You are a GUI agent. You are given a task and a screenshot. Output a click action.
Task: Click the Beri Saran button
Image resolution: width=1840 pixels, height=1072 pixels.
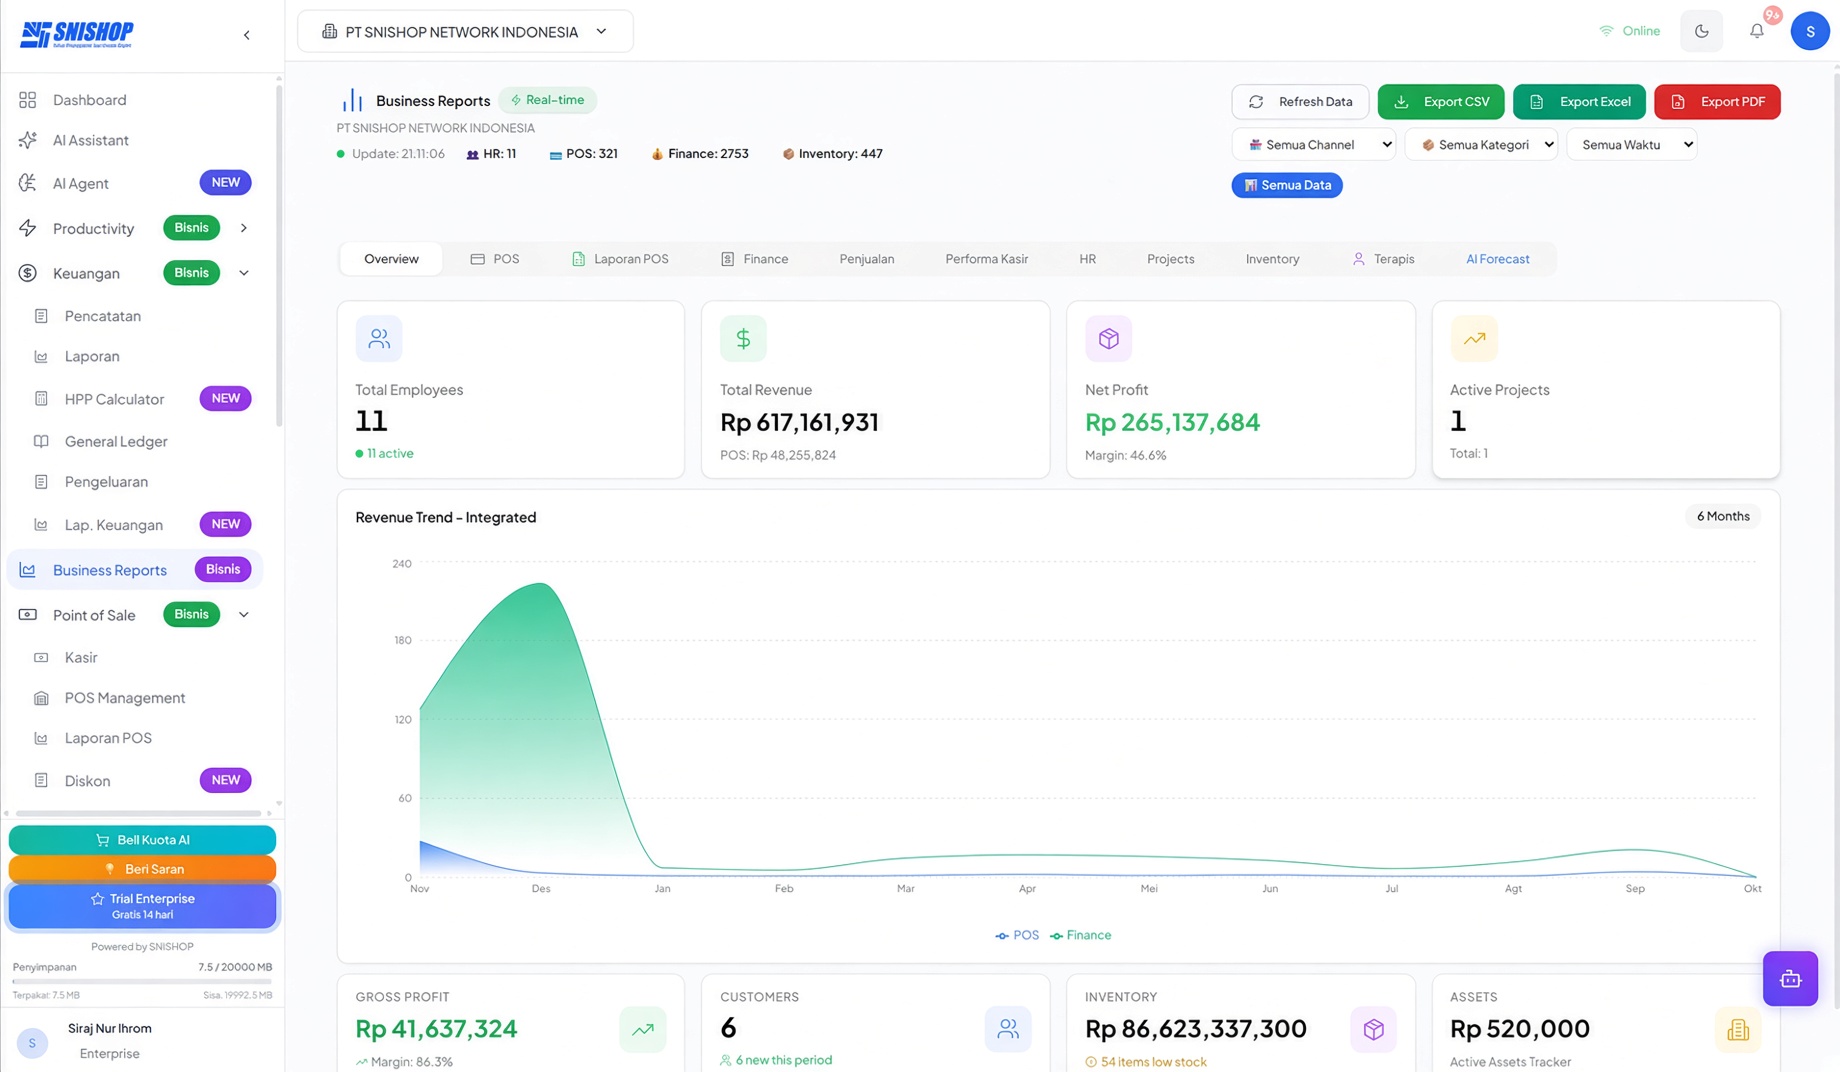click(142, 869)
